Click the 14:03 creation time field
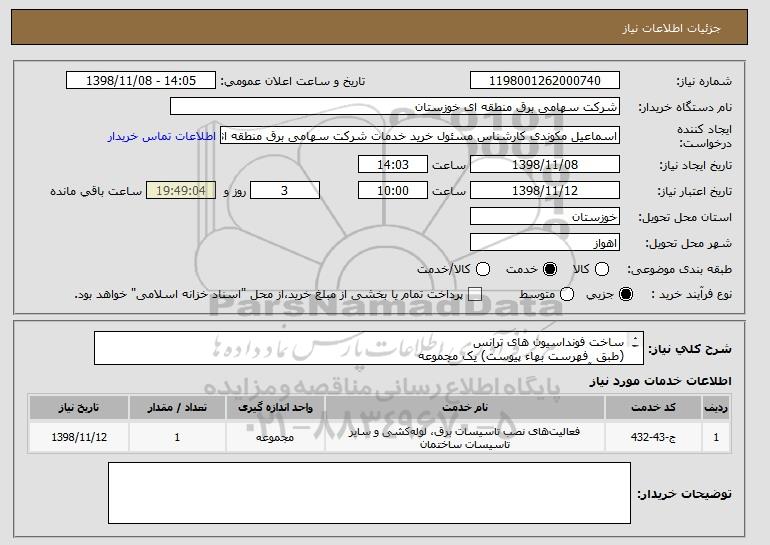 click(x=394, y=164)
